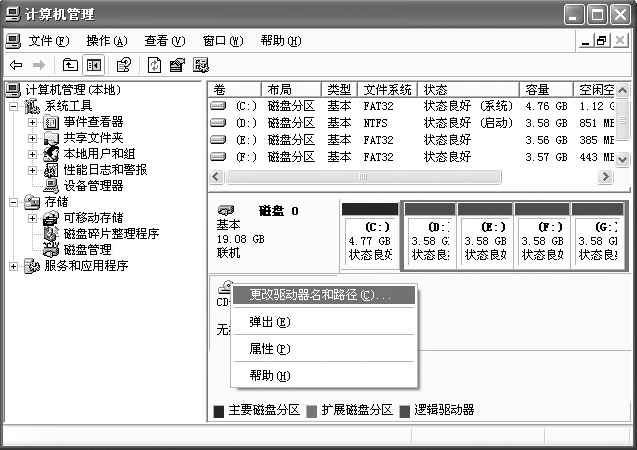Select the (E:) partition block in disk map

point(485,236)
